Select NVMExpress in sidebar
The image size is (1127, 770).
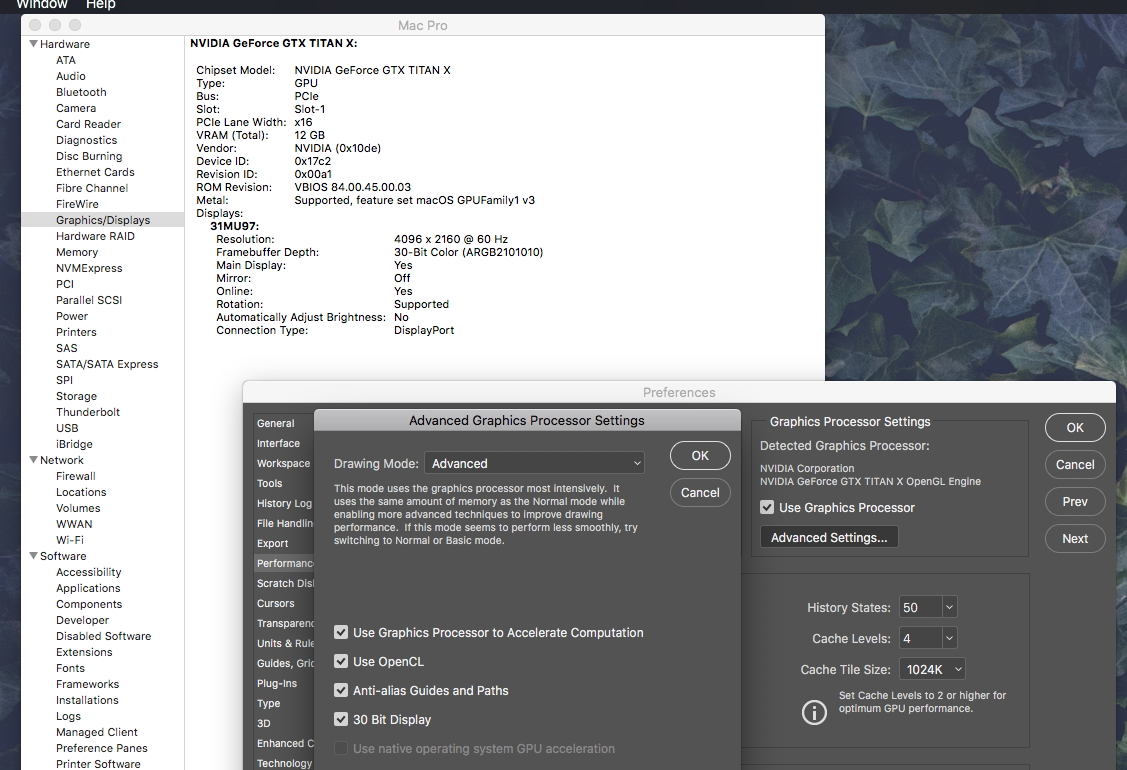tap(89, 268)
